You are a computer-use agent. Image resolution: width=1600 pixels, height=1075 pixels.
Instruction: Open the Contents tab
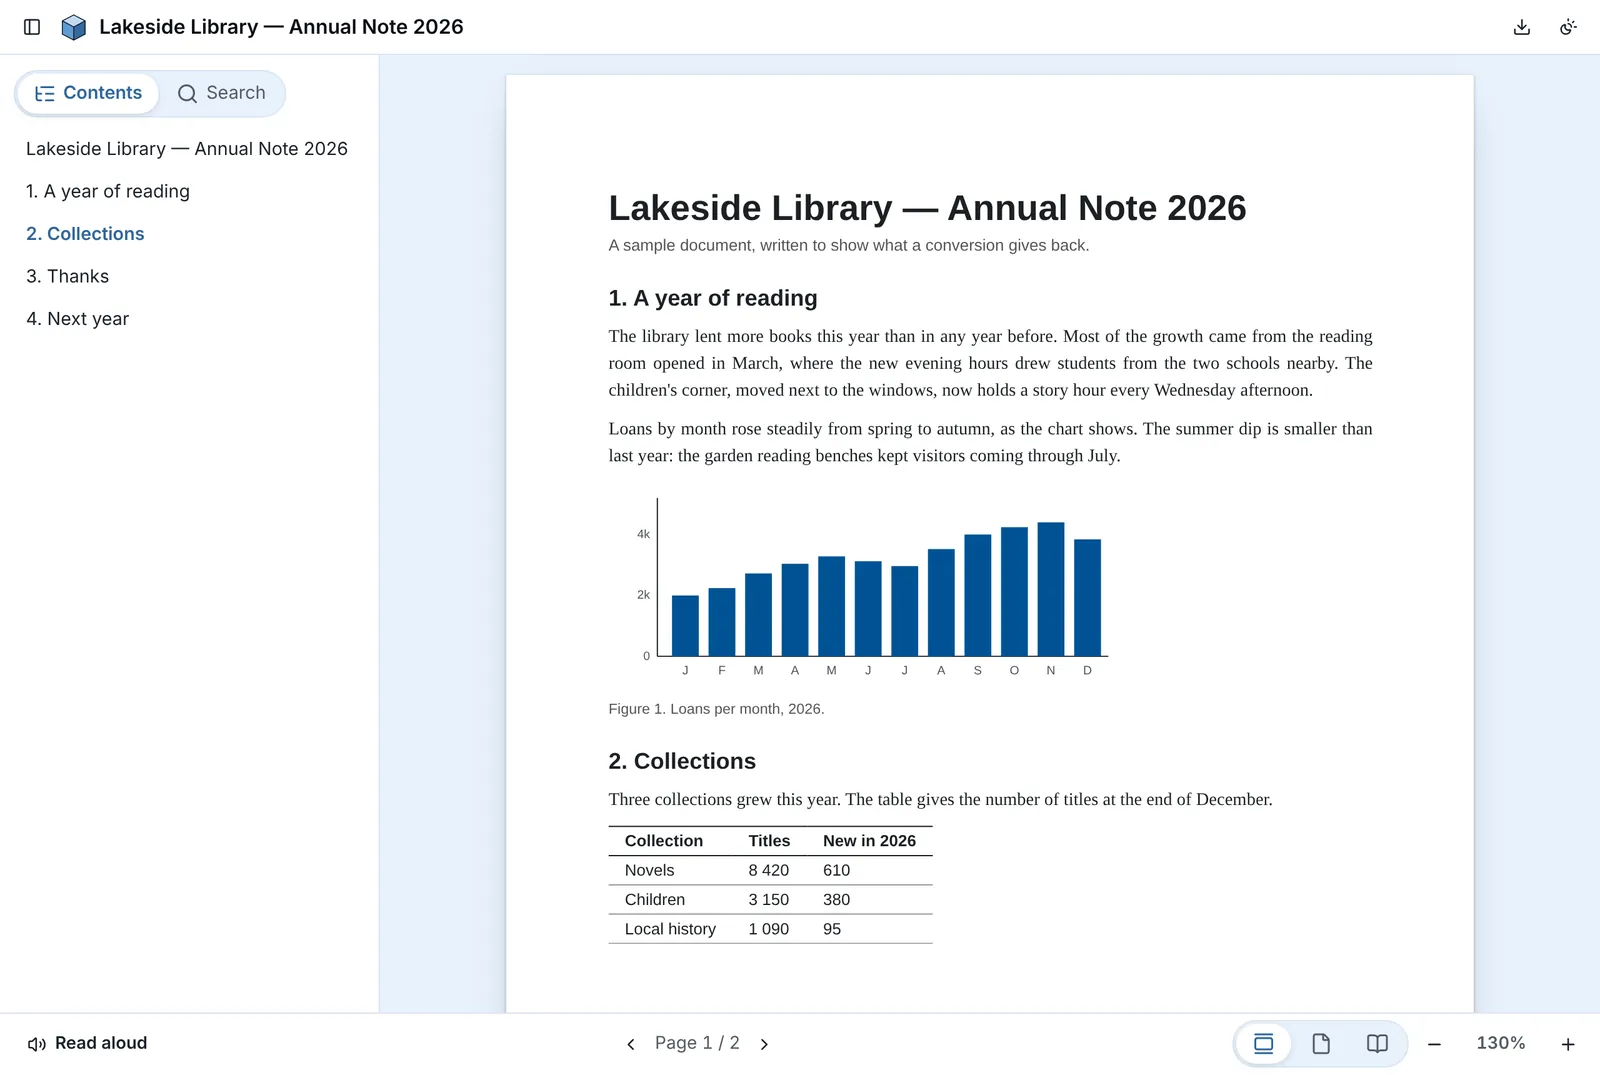coord(88,93)
